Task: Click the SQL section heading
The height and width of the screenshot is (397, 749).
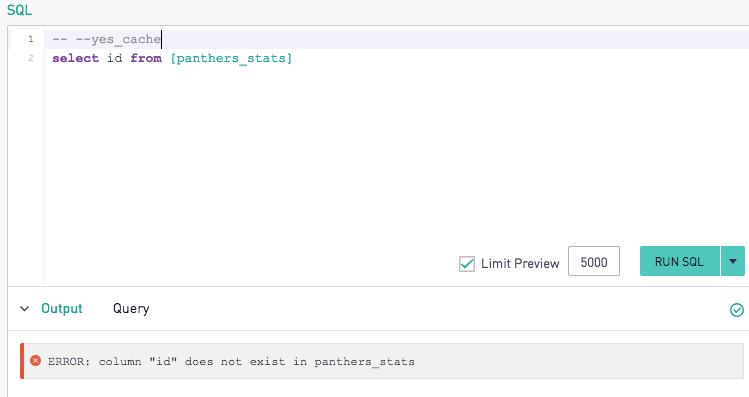Action: click(x=20, y=10)
